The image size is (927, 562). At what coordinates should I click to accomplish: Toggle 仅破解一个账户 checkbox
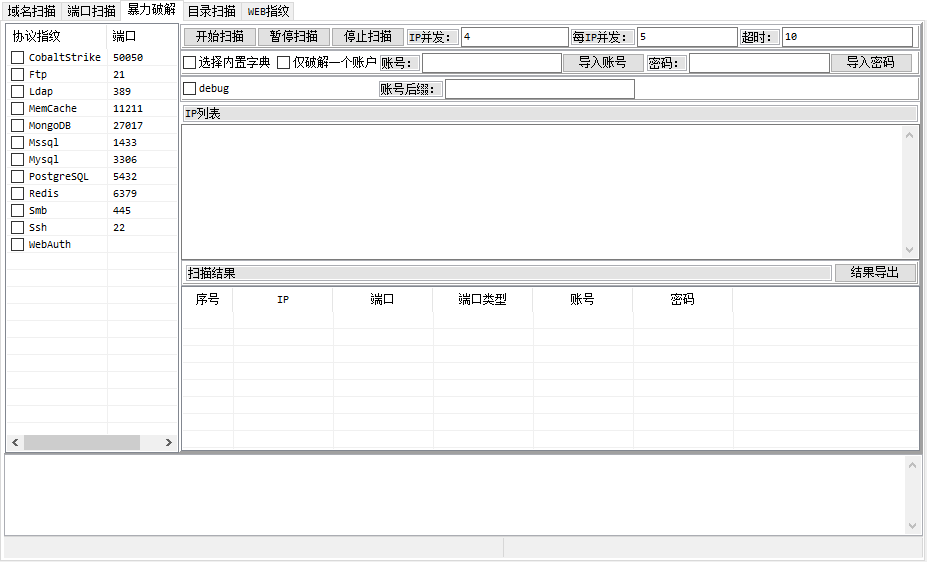[x=284, y=63]
